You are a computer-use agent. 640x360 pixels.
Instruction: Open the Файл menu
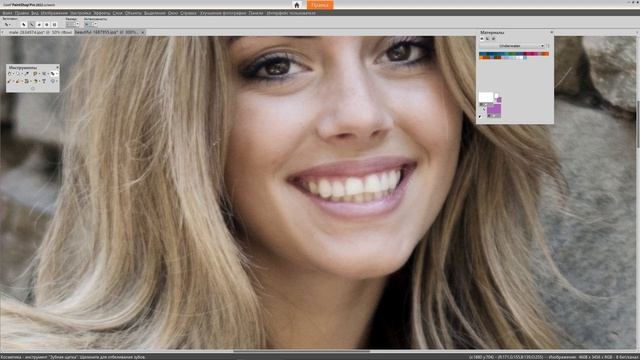coord(7,13)
